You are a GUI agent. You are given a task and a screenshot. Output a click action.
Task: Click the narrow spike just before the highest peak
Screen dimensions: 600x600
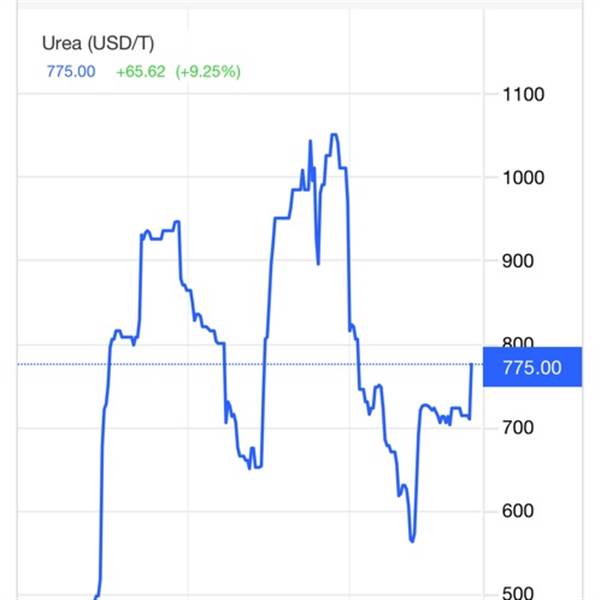(x=310, y=141)
